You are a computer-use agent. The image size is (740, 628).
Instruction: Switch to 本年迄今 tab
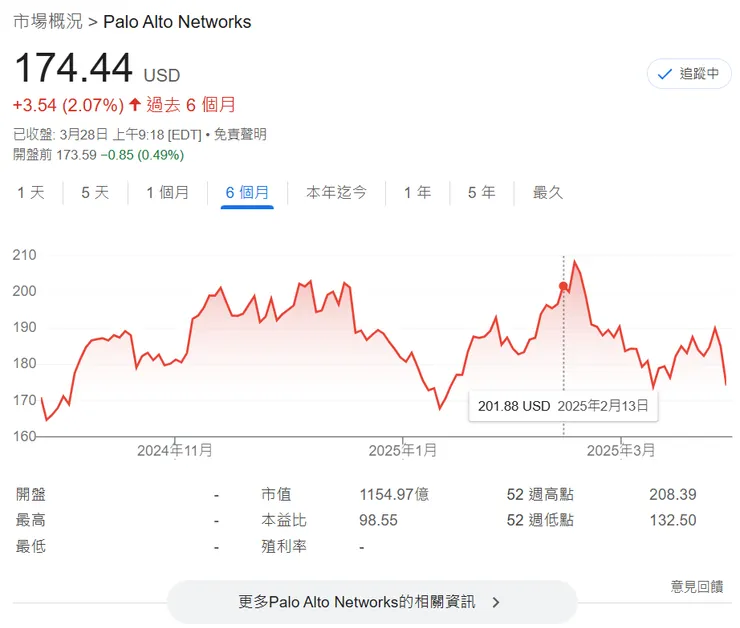[336, 193]
